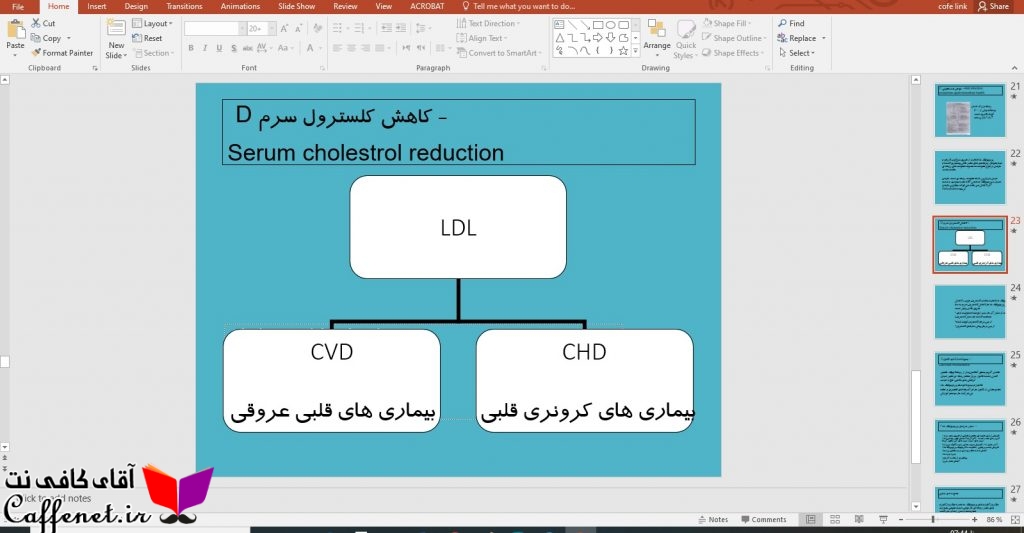Open Convert to SmartArt dropdown
The image size is (1024, 533).
click(x=500, y=53)
